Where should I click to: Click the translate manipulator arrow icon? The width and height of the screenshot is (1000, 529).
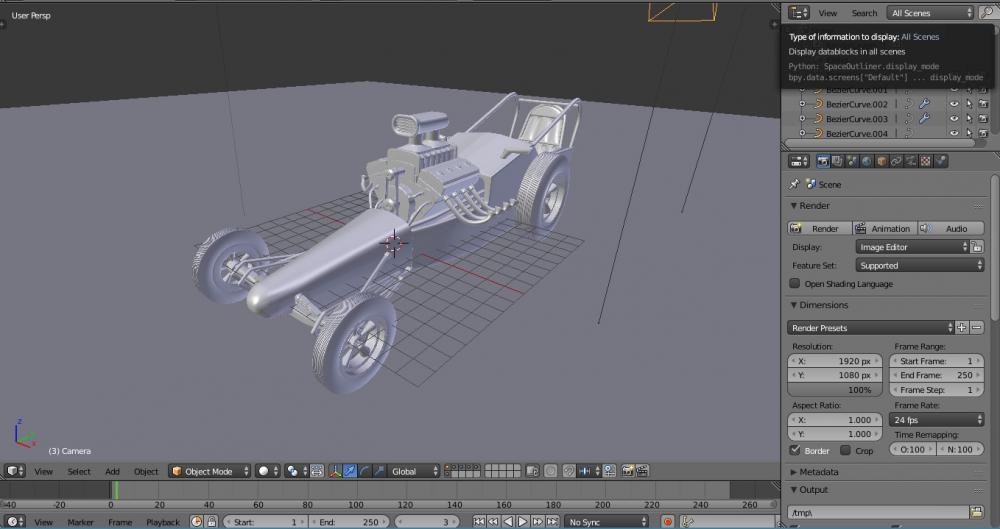tap(350, 471)
